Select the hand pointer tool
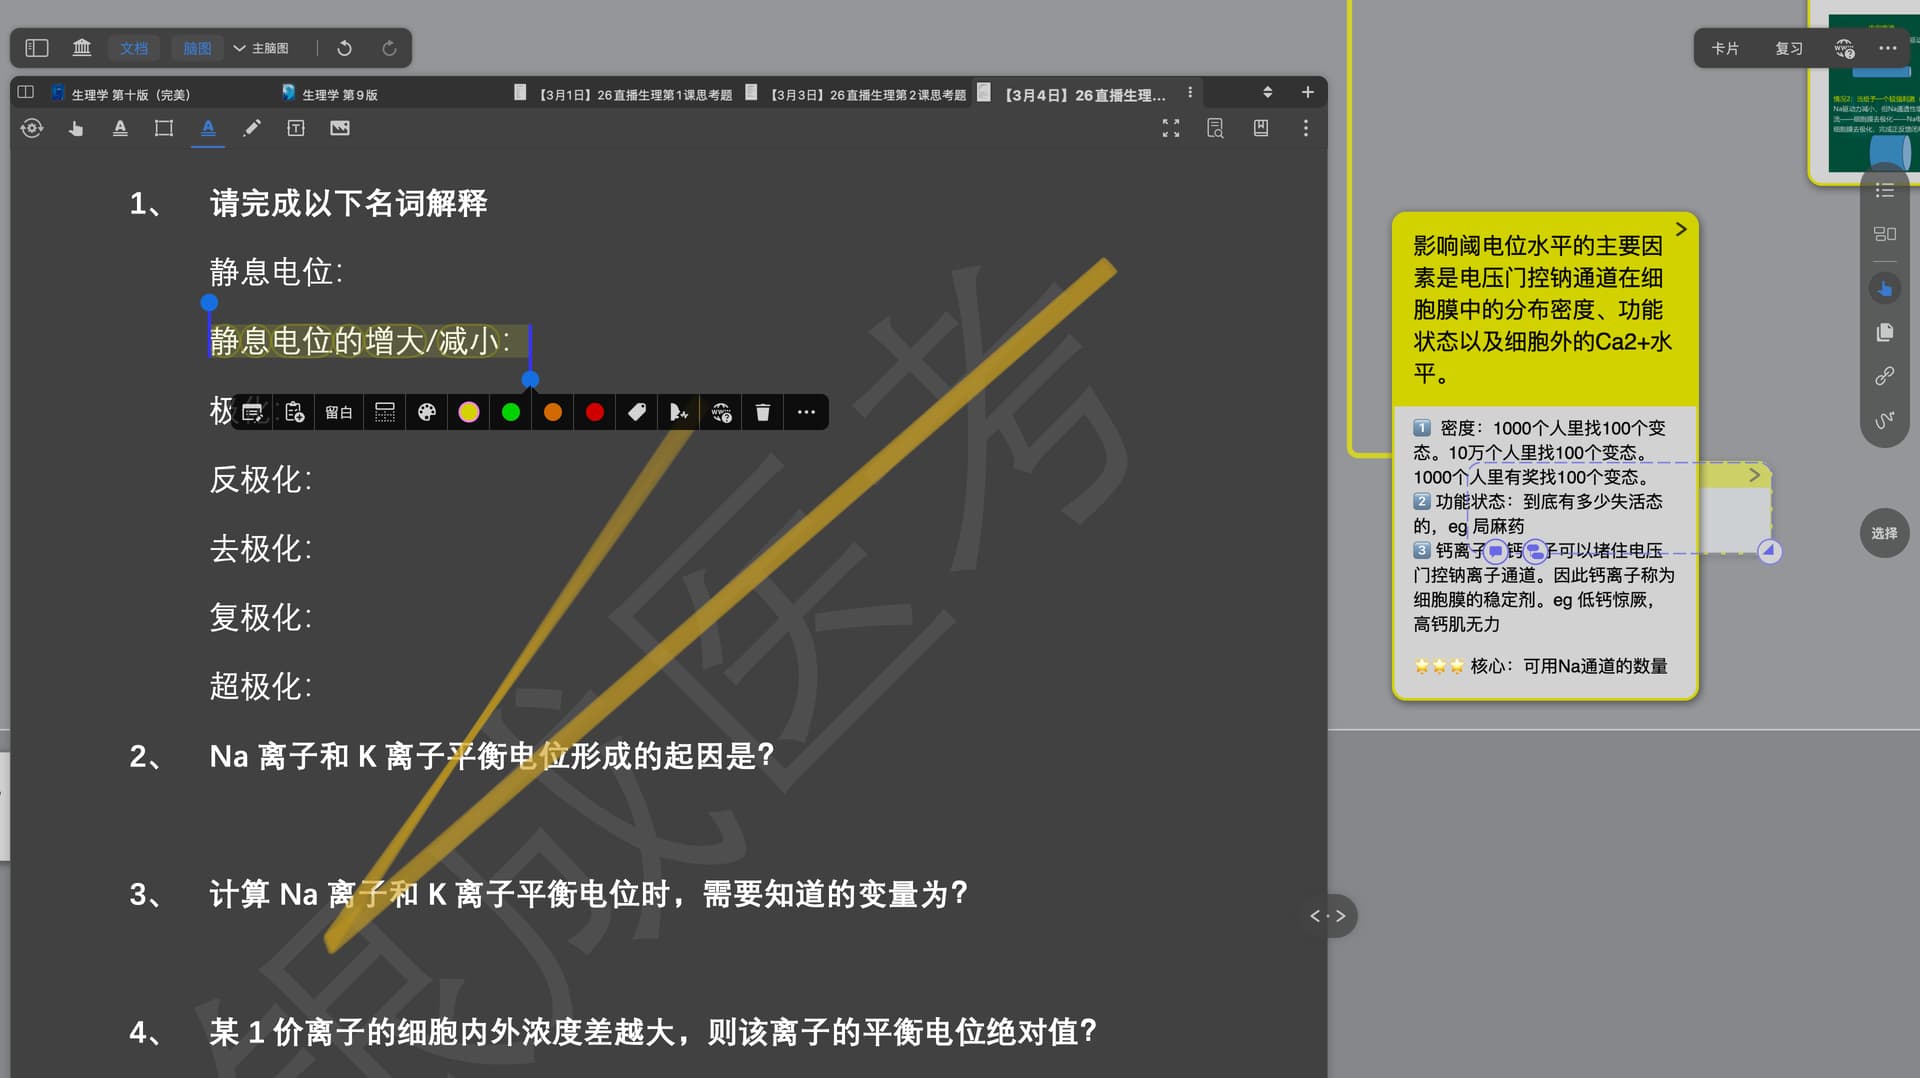Image resolution: width=1920 pixels, height=1078 pixels. 76,128
